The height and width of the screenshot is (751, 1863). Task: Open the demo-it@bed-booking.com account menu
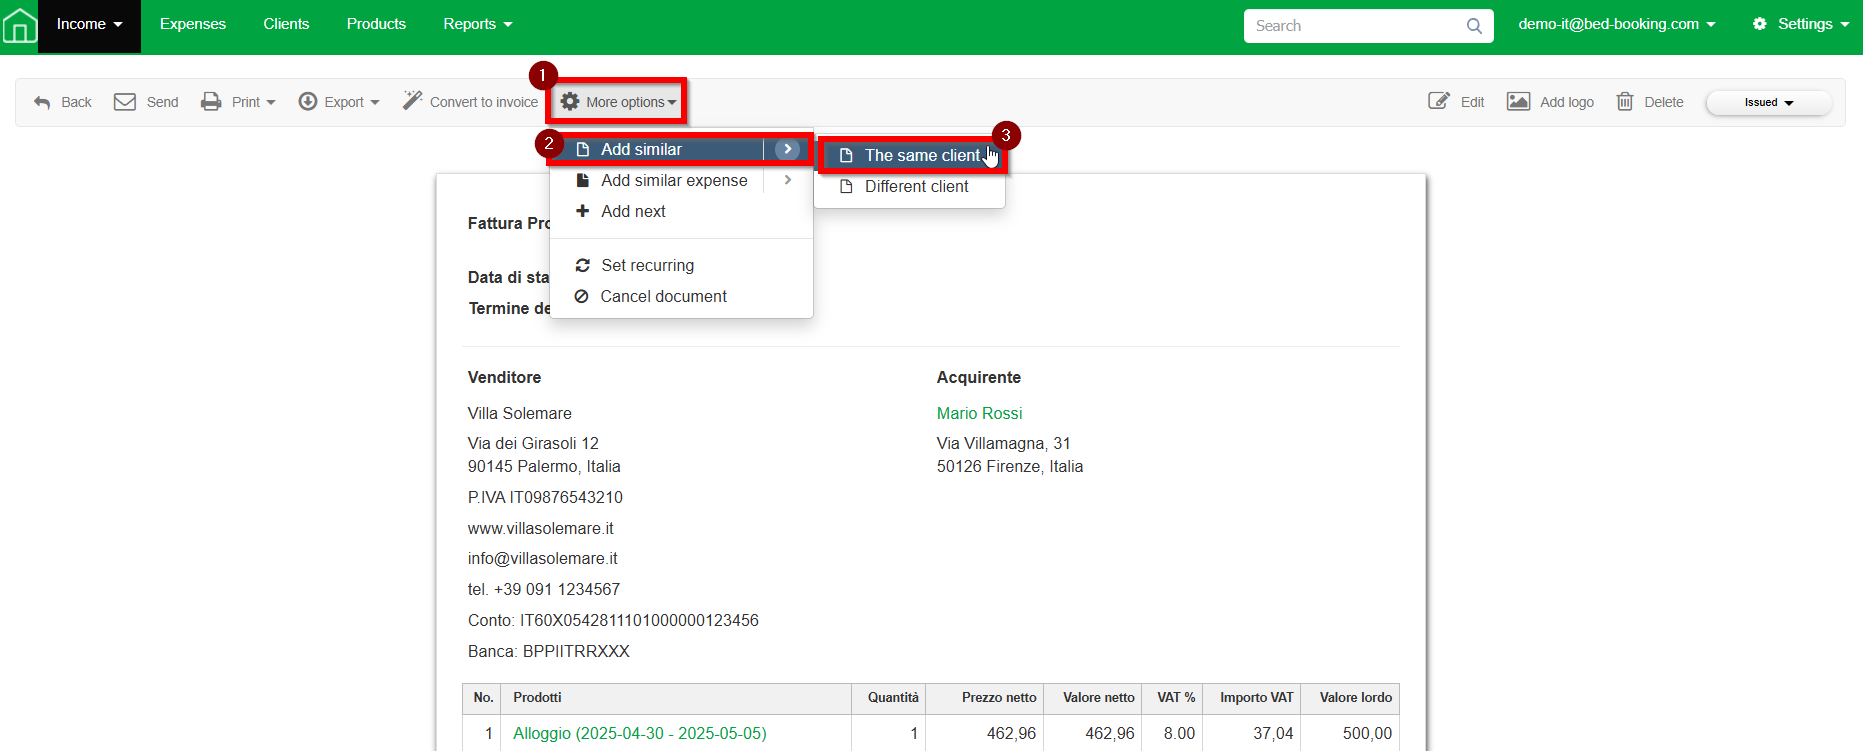click(x=1616, y=24)
